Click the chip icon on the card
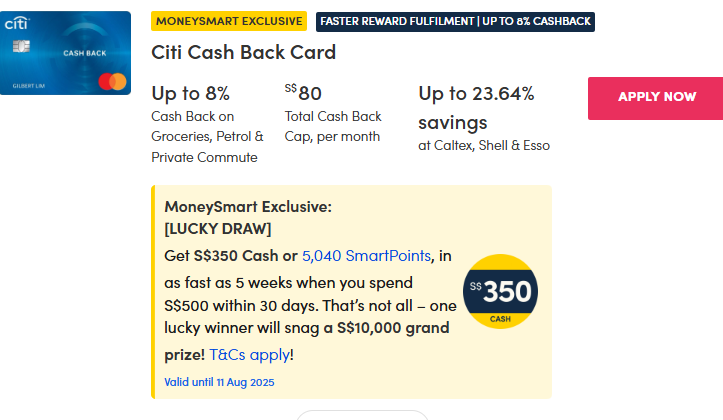Image resolution: width=723 pixels, height=420 pixels. [x=21, y=46]
